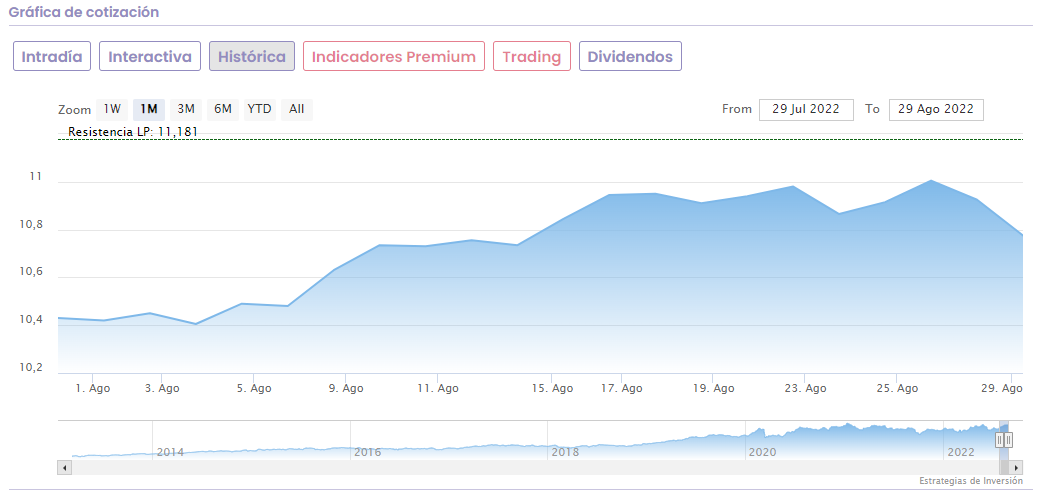Screen dimensions: 1039x499
Task: Open Indicadores Premium
Action: pyautogui.click(x=394, y=56)
